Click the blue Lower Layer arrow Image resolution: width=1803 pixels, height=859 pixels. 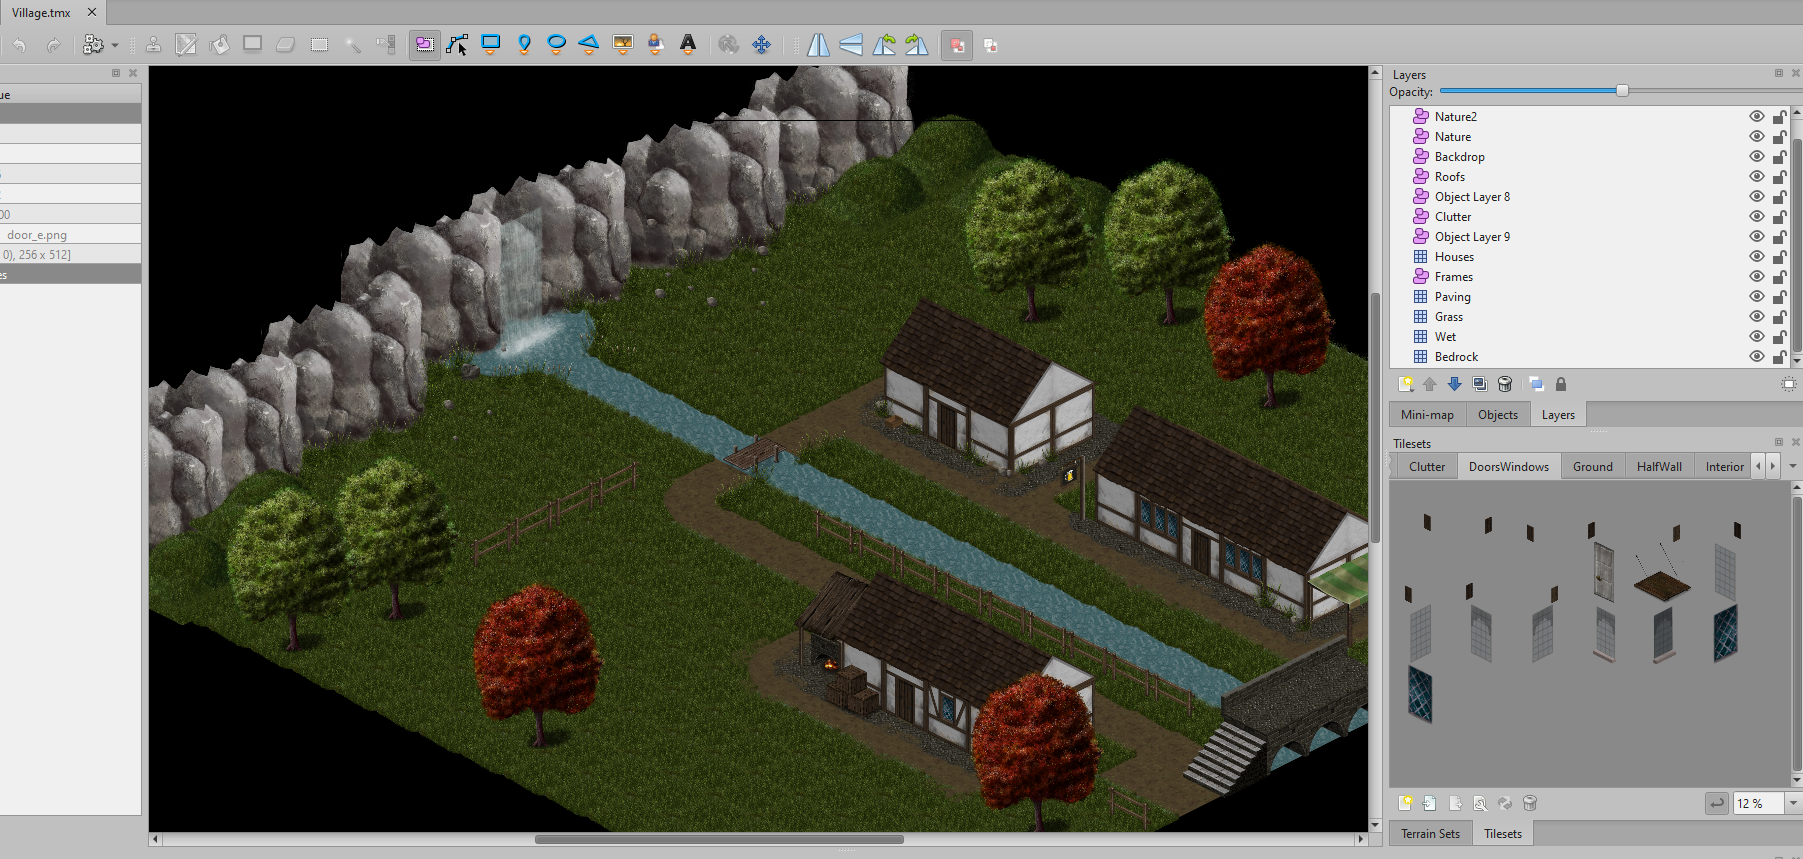coord(1454,384)
